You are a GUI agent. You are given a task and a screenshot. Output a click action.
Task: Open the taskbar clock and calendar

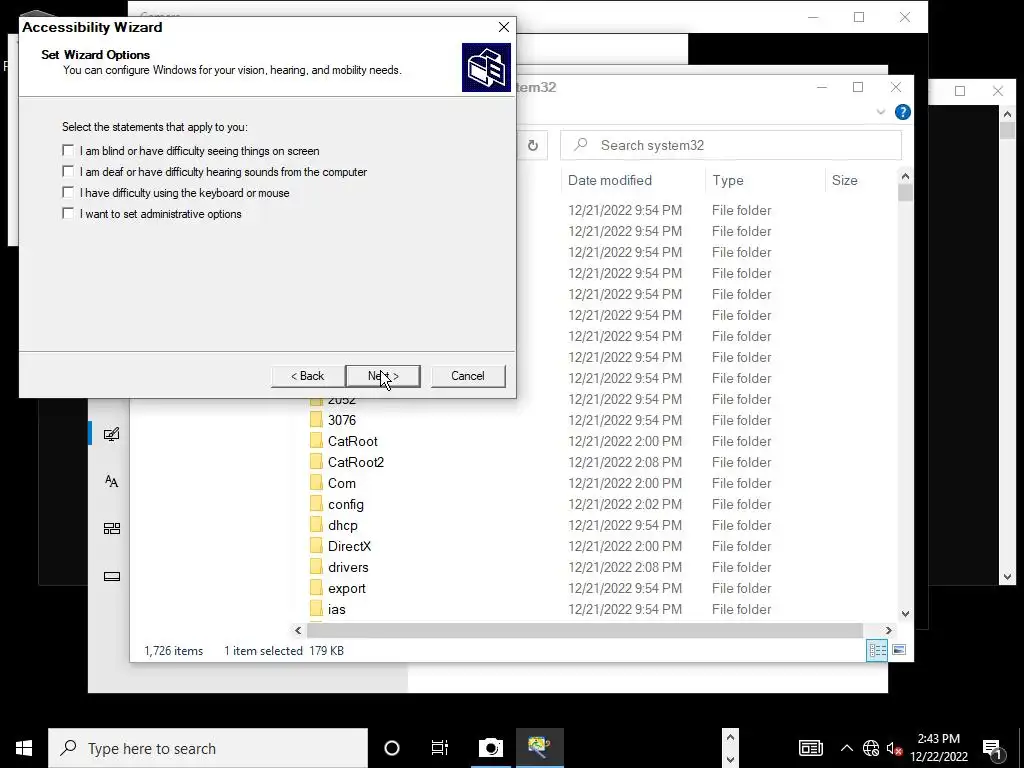pyautogui.click(x=938, y=748)
